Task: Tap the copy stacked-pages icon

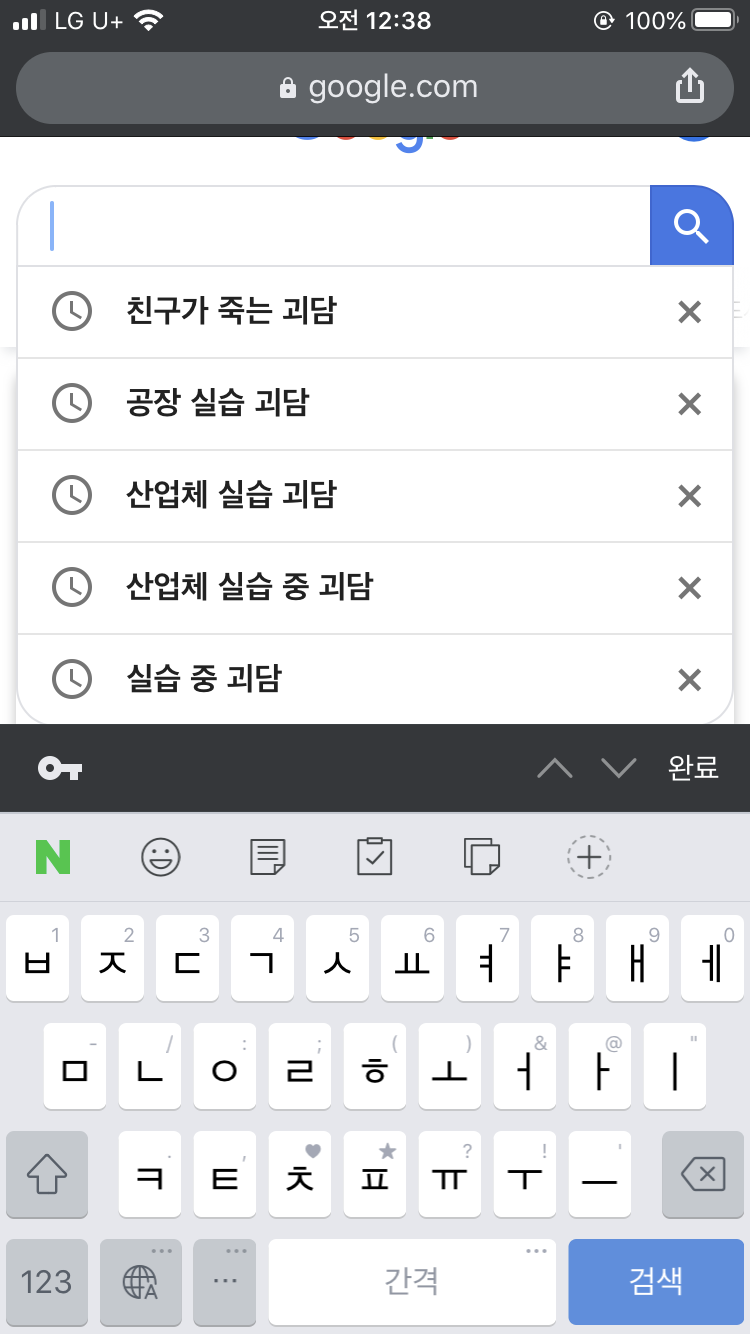Action: pyautogui.click(x=482, y=857)
